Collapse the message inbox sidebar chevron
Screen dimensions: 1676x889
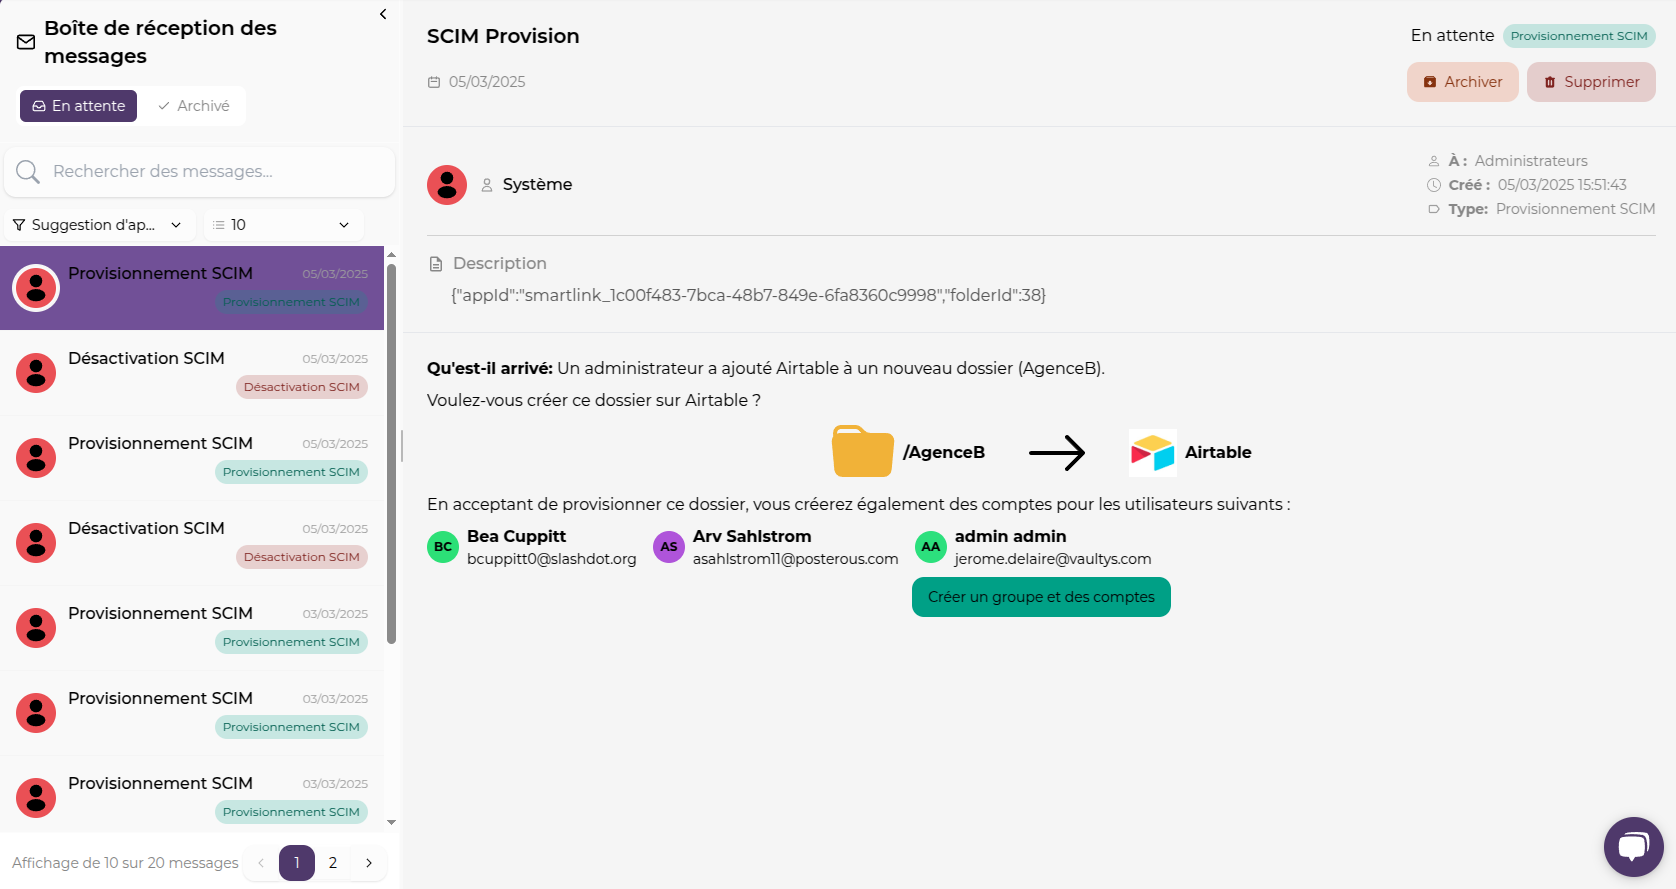pyautogui.click(x=383, y=15)
